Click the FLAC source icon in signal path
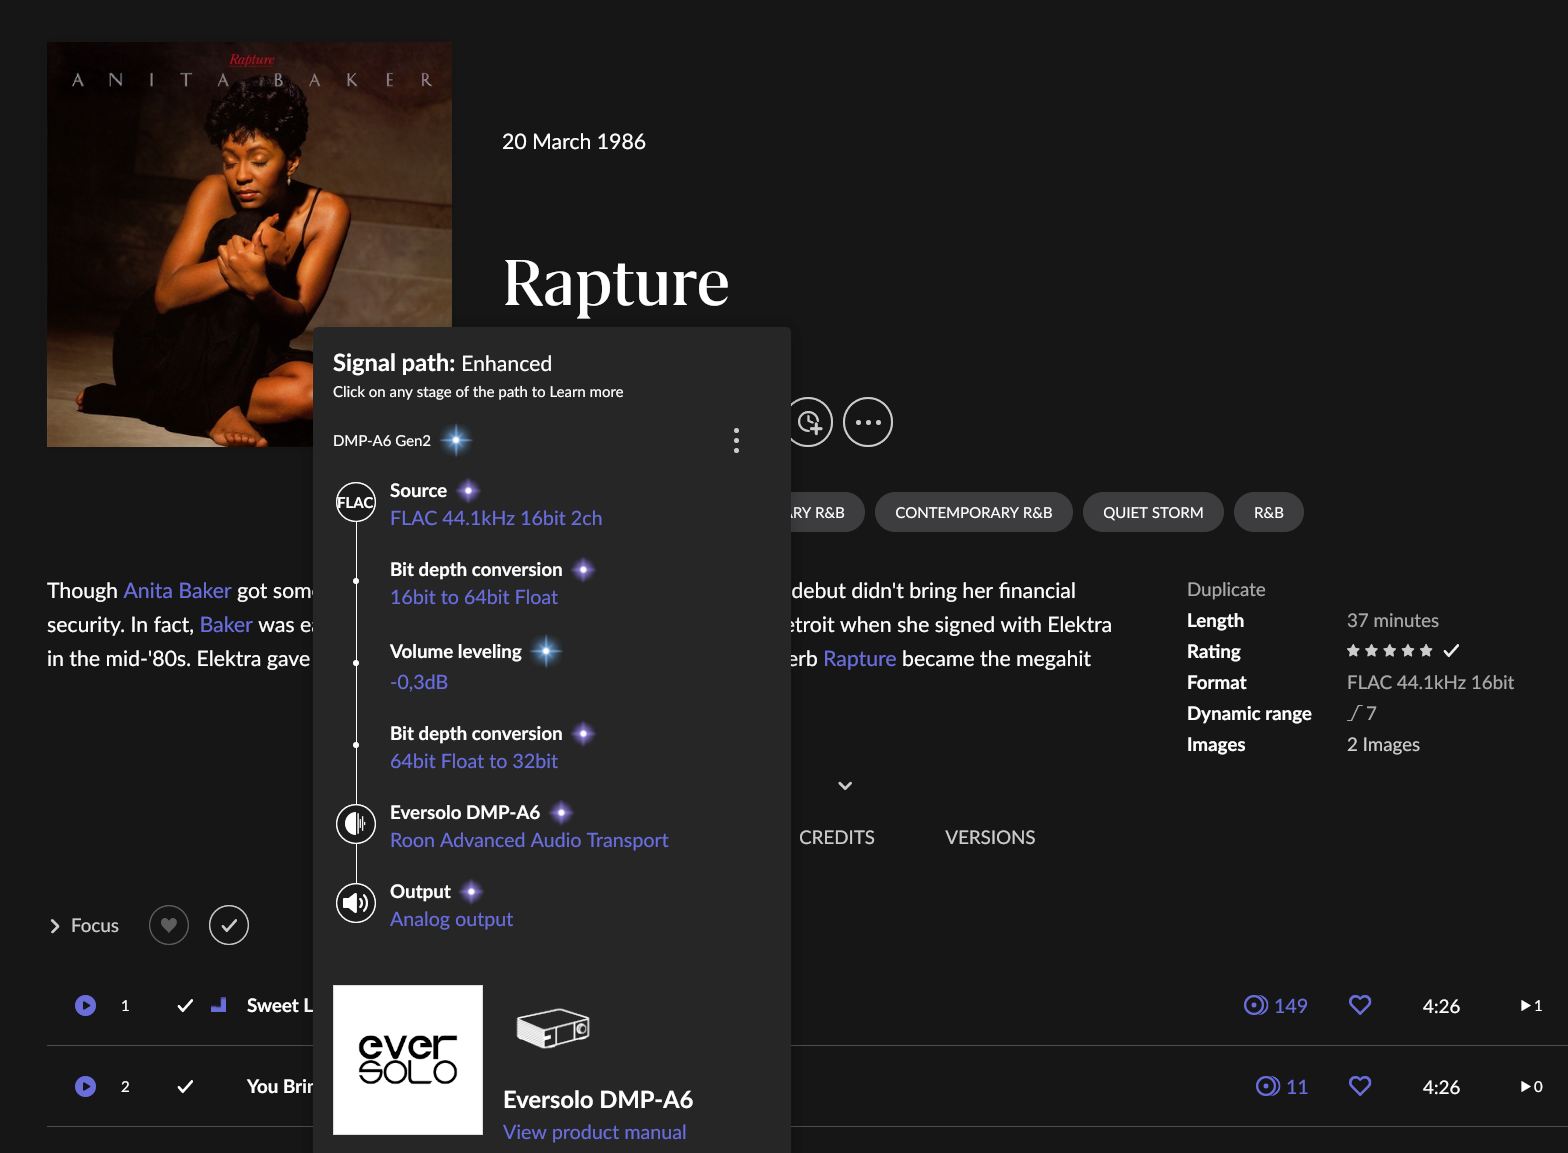1568x1153 pixels. [x=355, y=503]
